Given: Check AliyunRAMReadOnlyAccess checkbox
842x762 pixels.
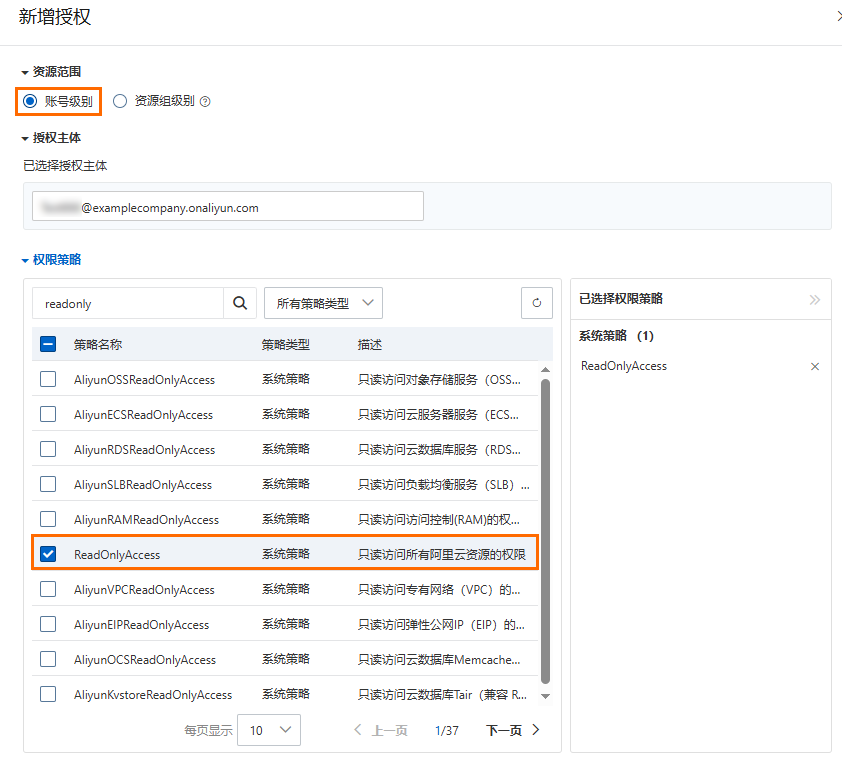Looking at the screenshot, I should pyautogui.click(x=48, y=519).
